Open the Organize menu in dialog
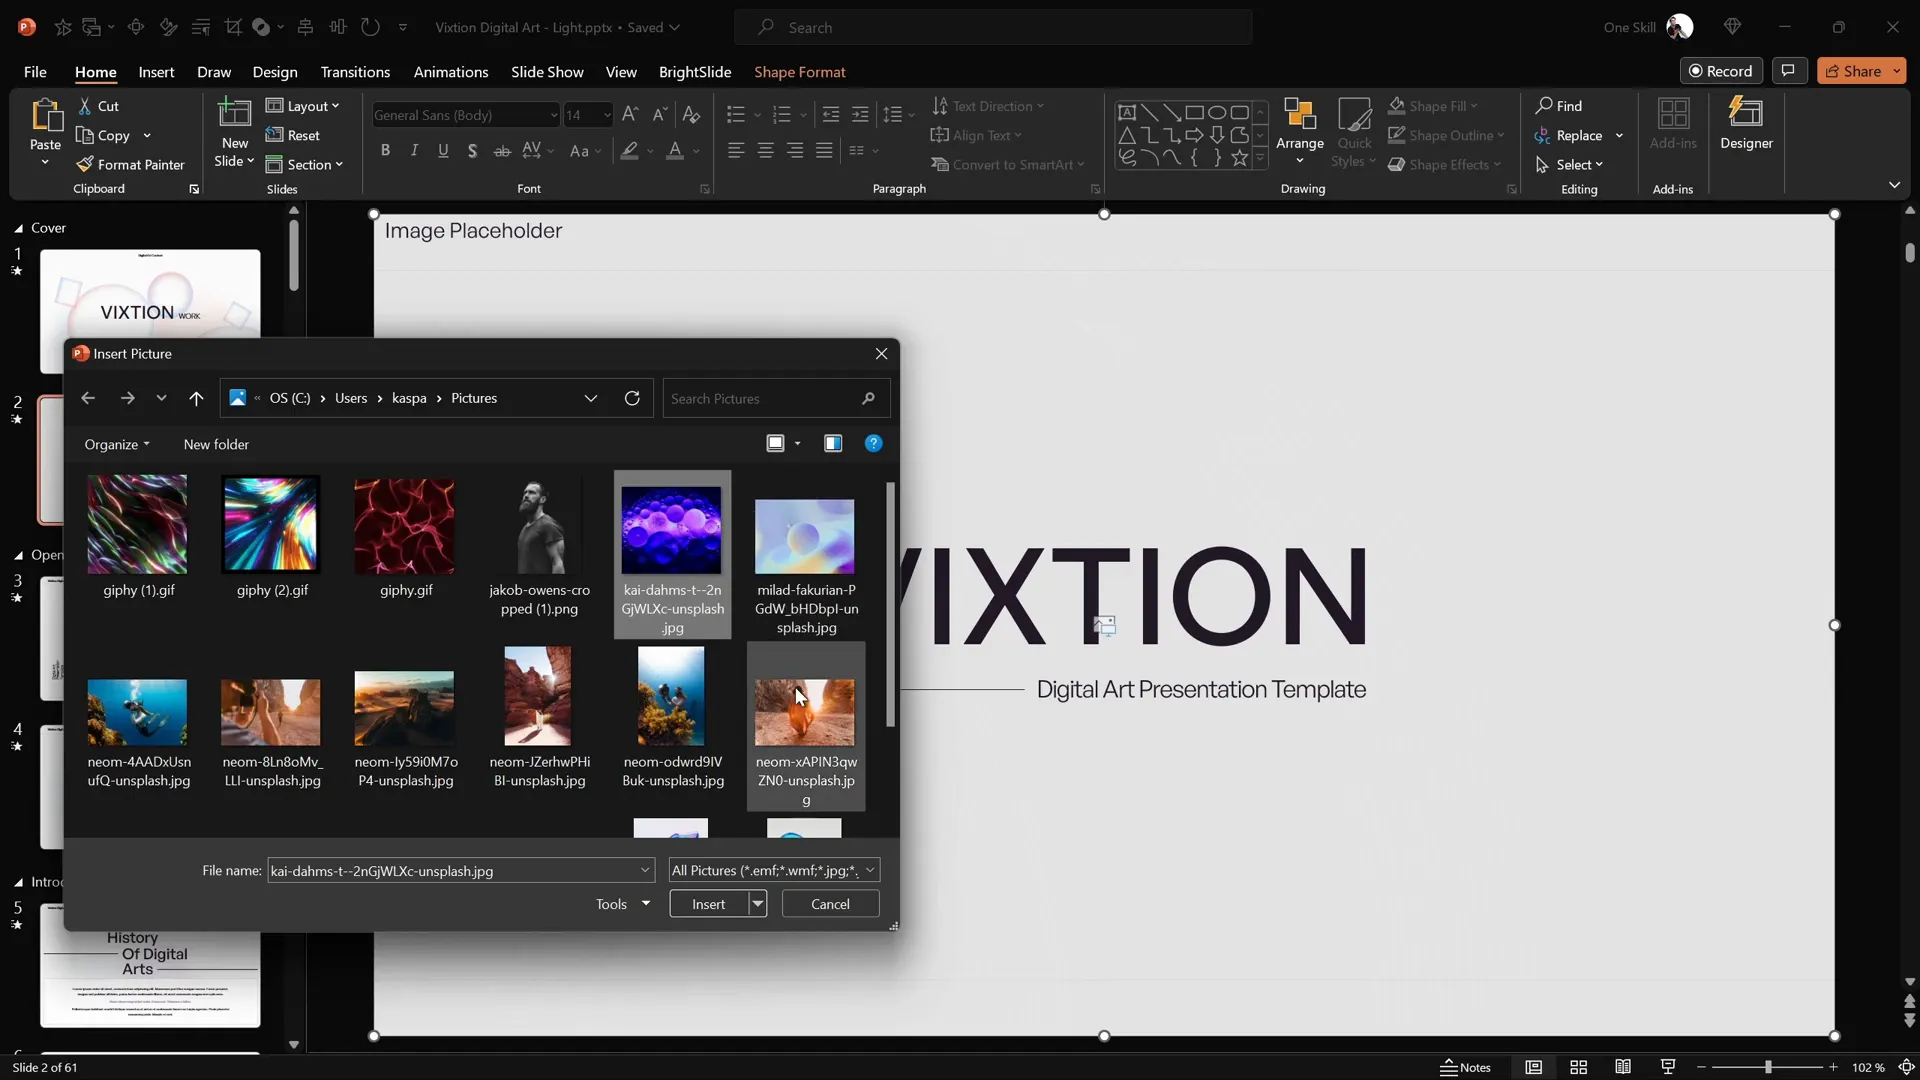 click(x=117, y=445)
